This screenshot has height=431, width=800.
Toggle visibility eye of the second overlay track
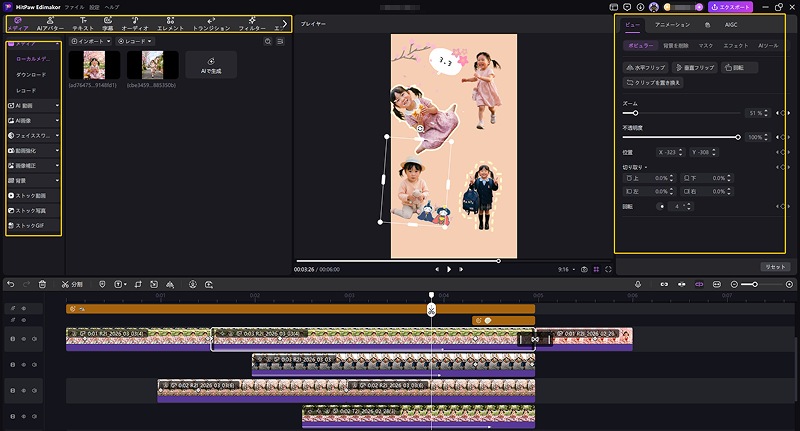pos(23,320)
